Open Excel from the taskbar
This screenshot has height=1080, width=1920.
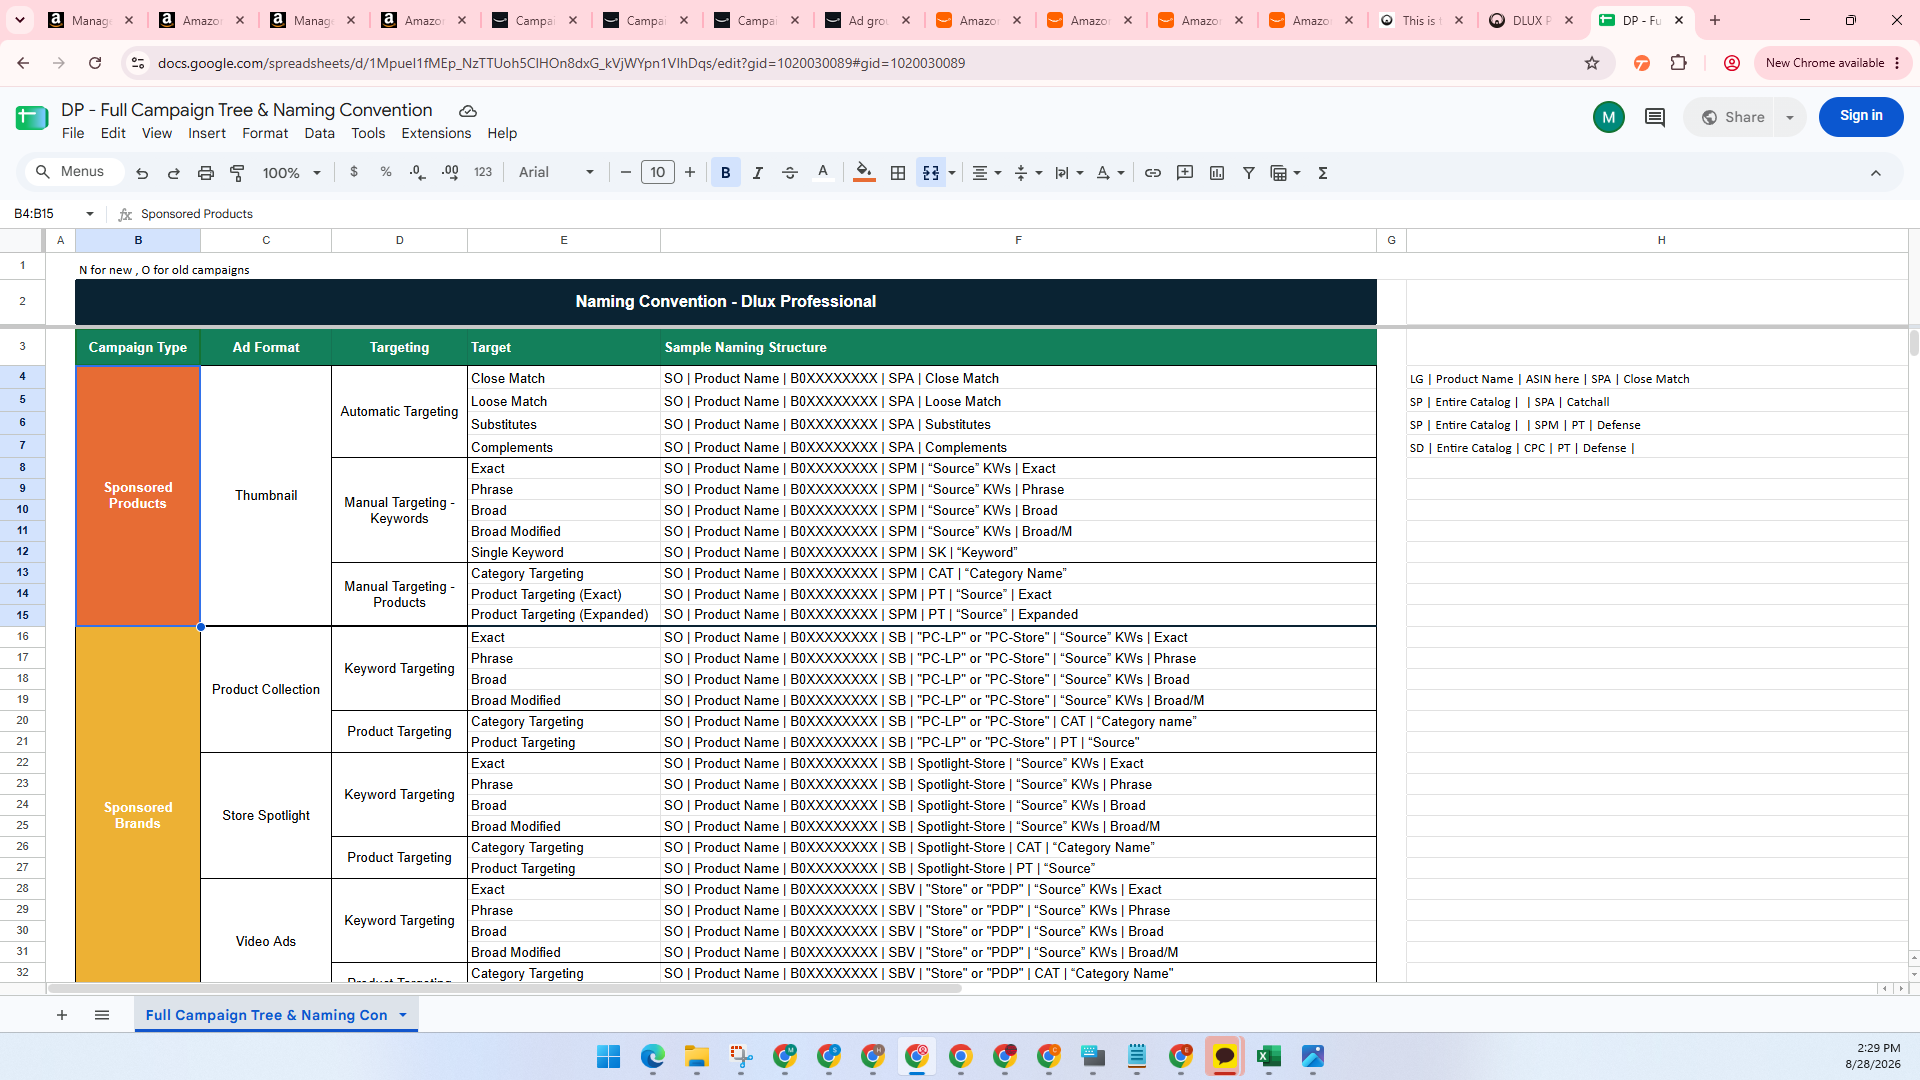pyautogui.click(x=1268, y=1057)
